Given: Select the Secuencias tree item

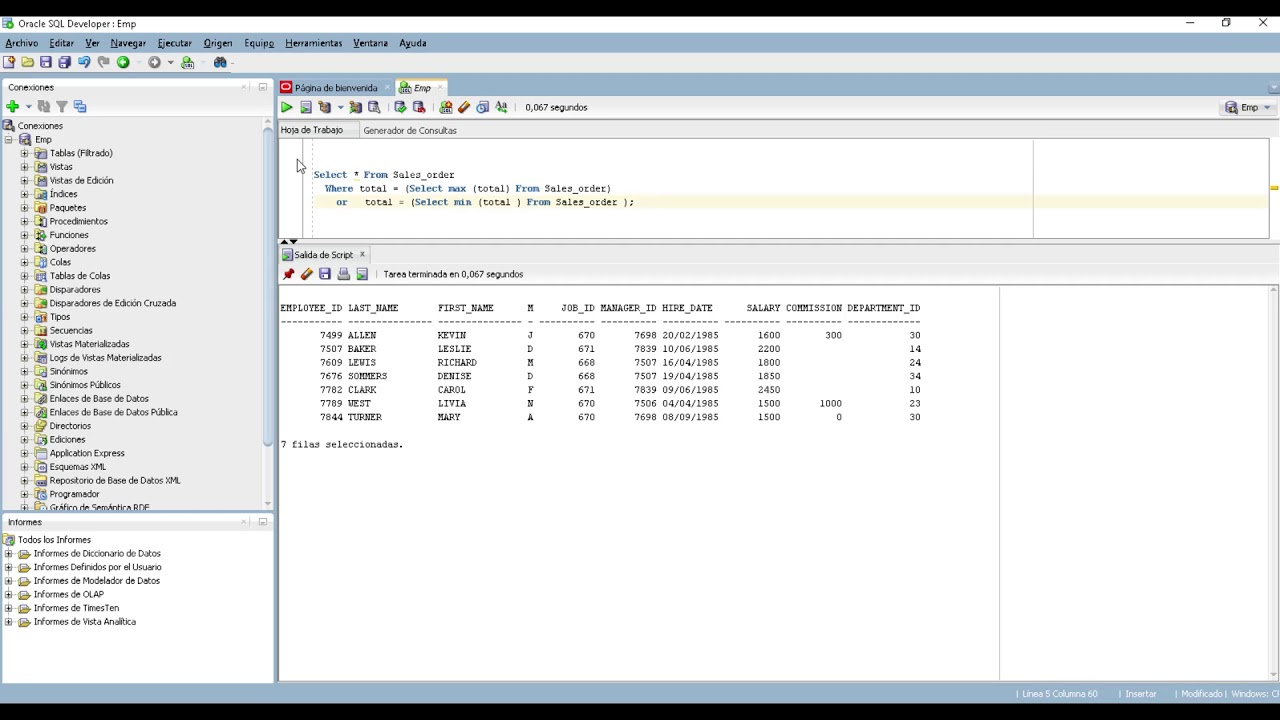Looking at the screenshot, I should click(71, 330).
